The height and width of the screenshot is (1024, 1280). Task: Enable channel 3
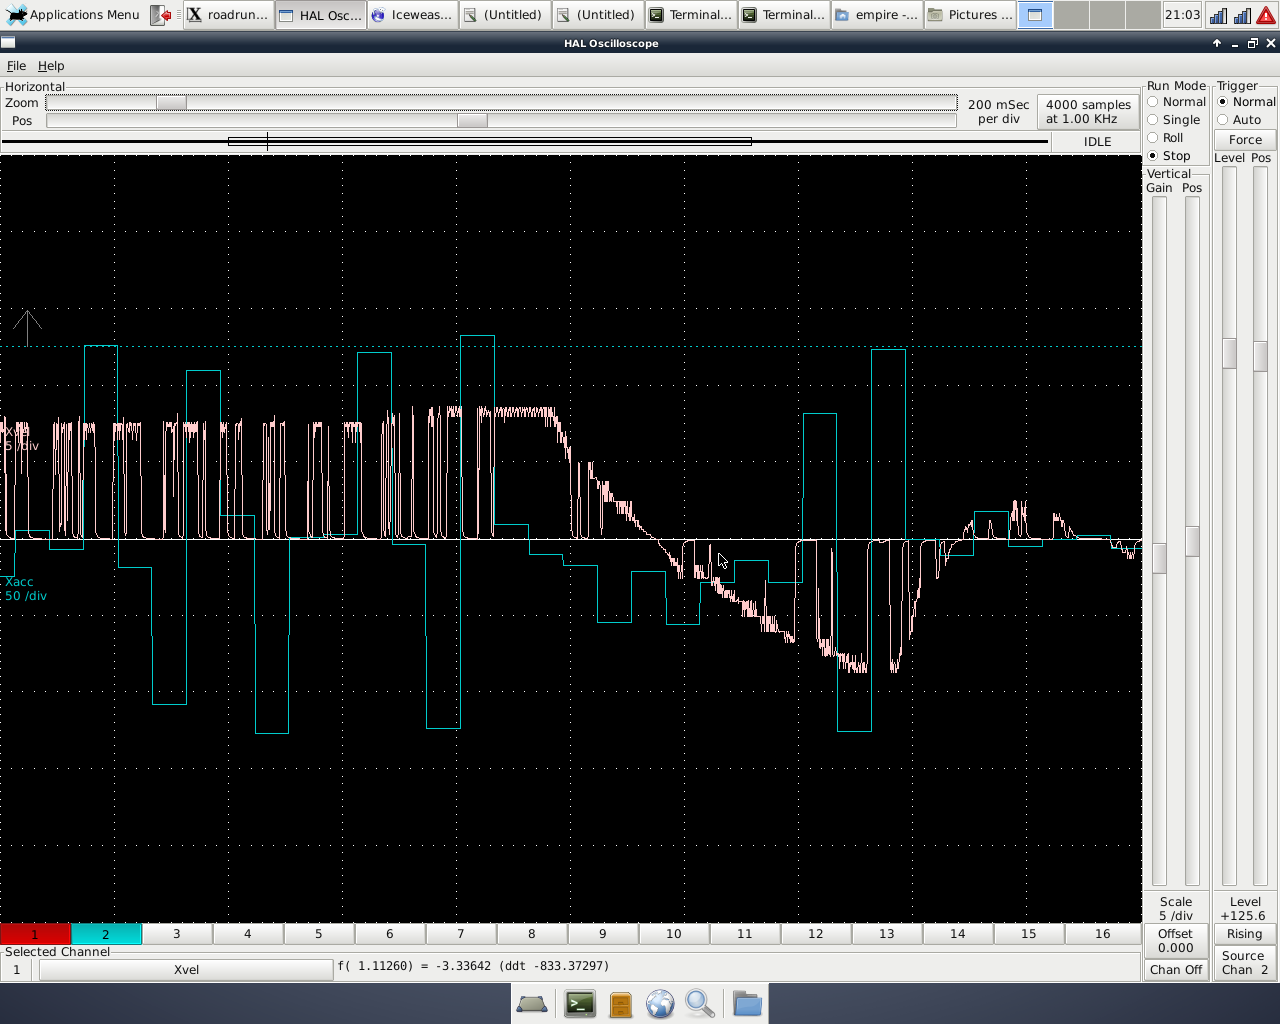(x=177, y=934)
